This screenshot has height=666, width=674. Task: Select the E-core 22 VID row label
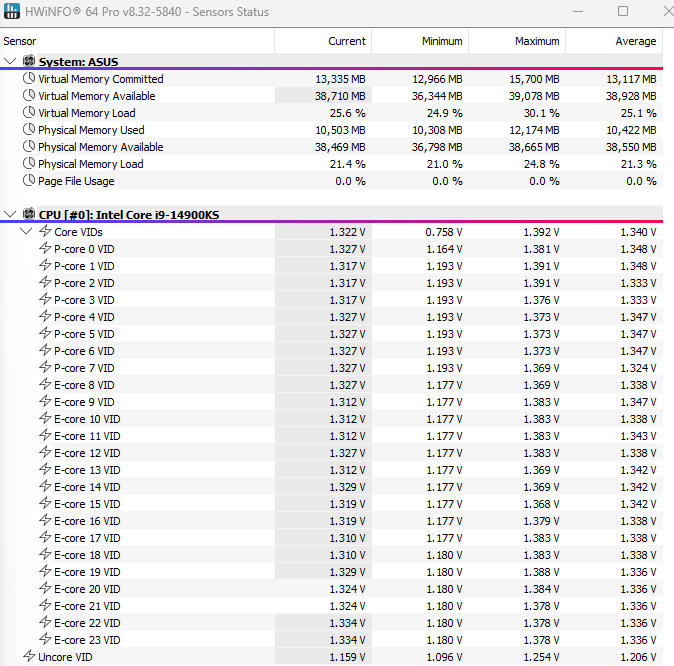click(x=87, y=623)
